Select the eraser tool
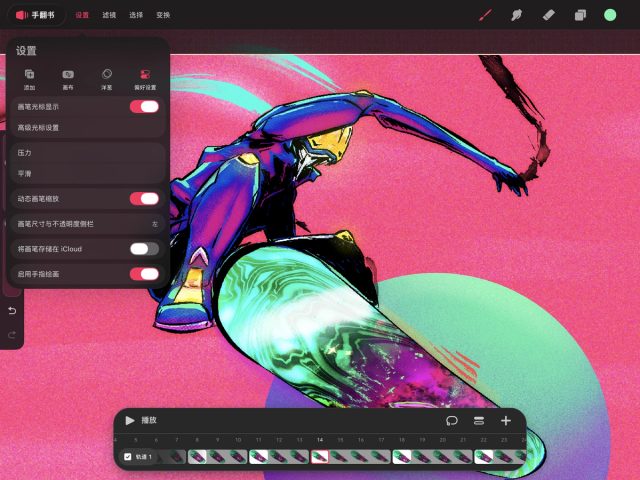 coord(548,15)
